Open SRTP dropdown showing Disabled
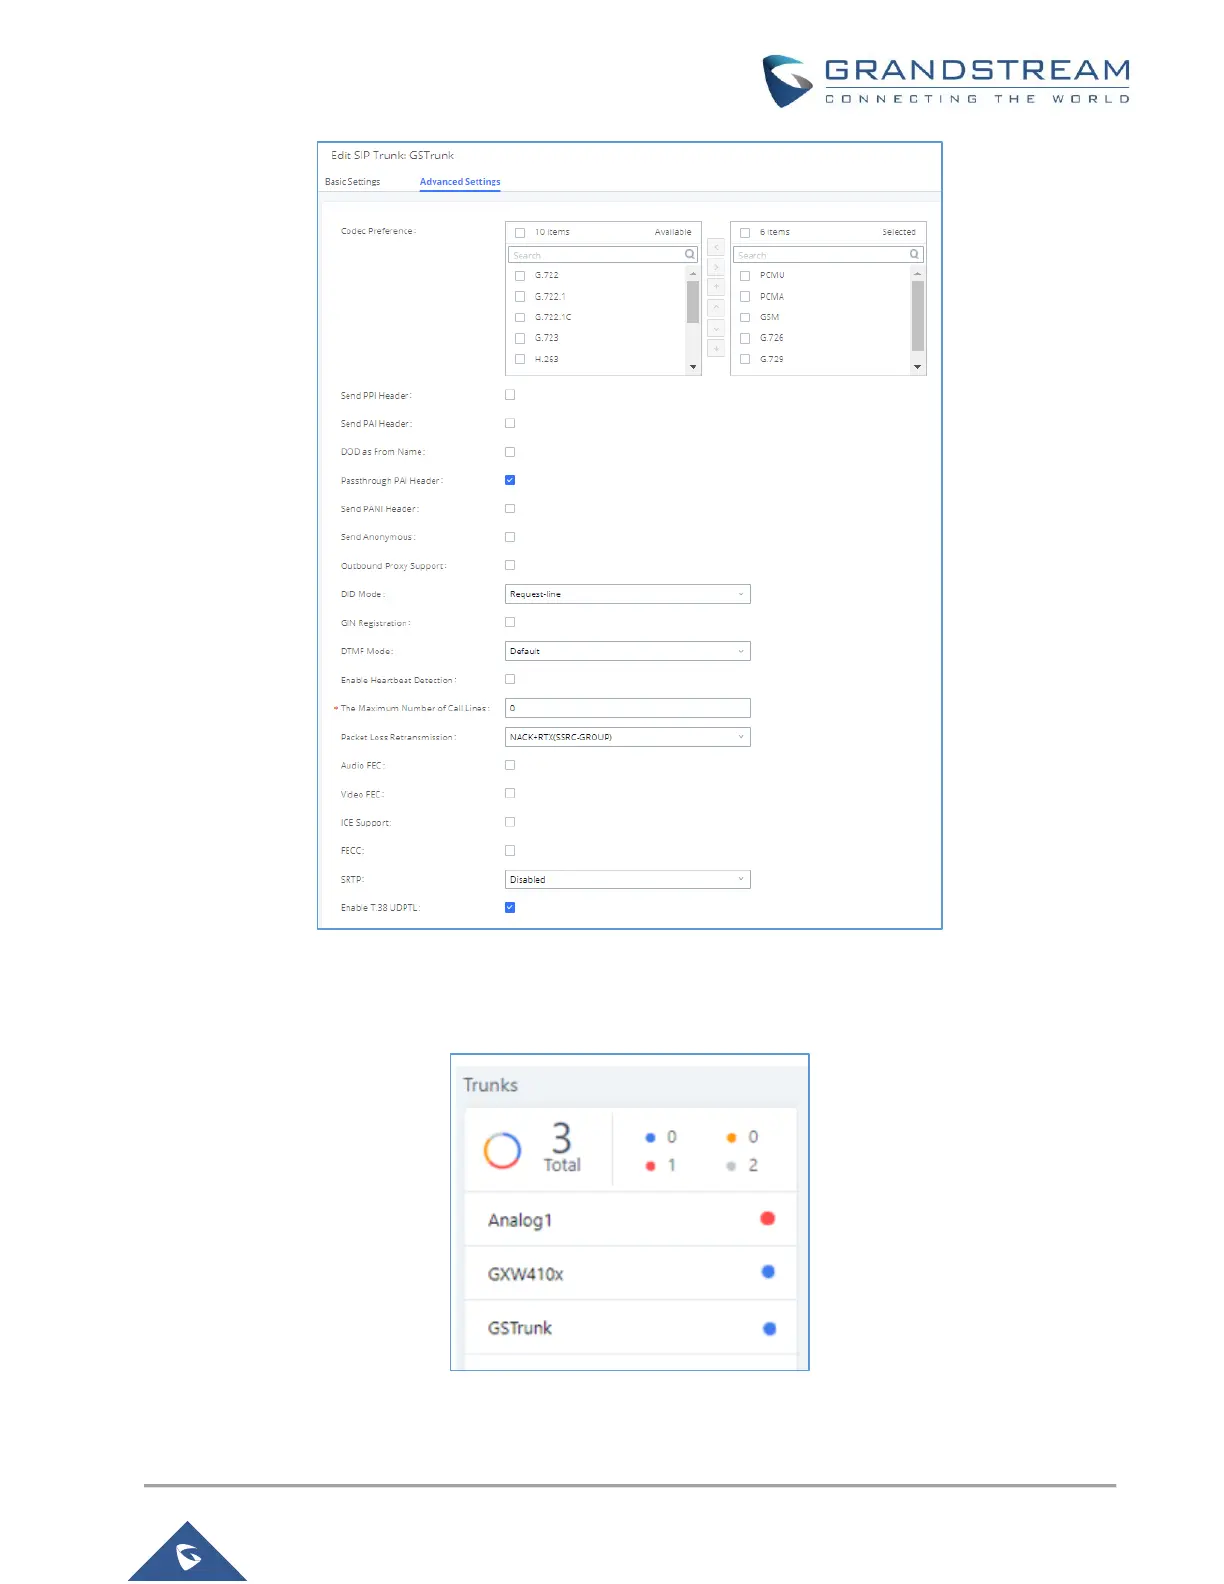Viewport: 1224px width, 1584px height. tap(628, 880)
